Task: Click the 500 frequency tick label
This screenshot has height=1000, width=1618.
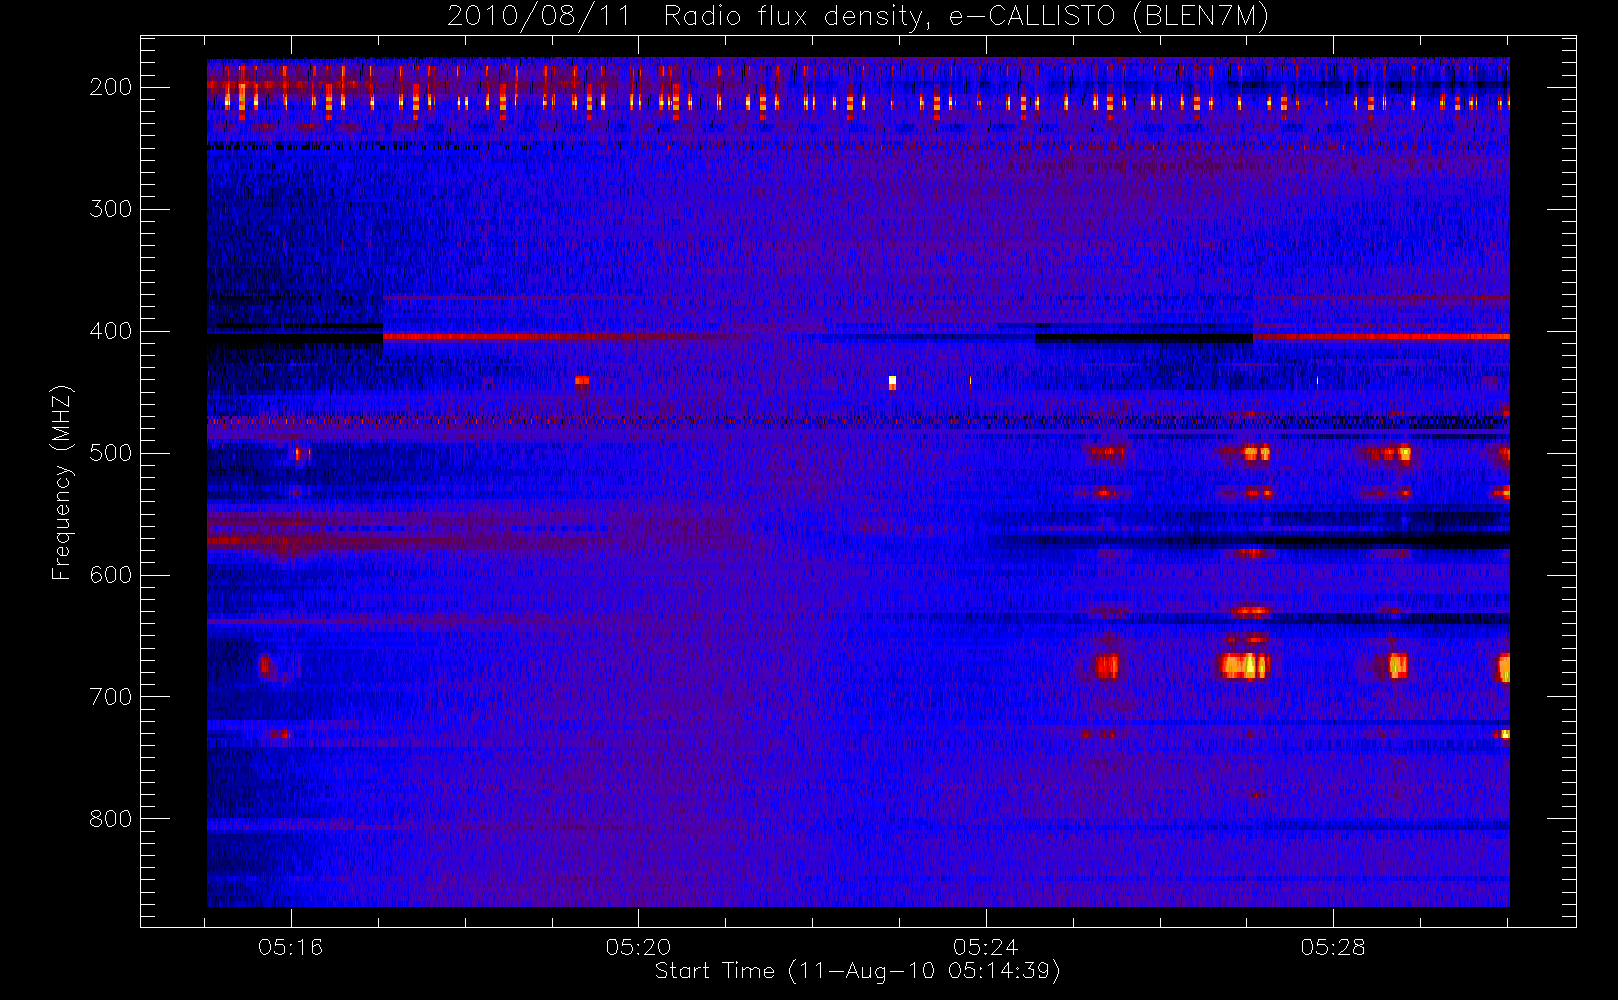Action: (x=110, y=453)
